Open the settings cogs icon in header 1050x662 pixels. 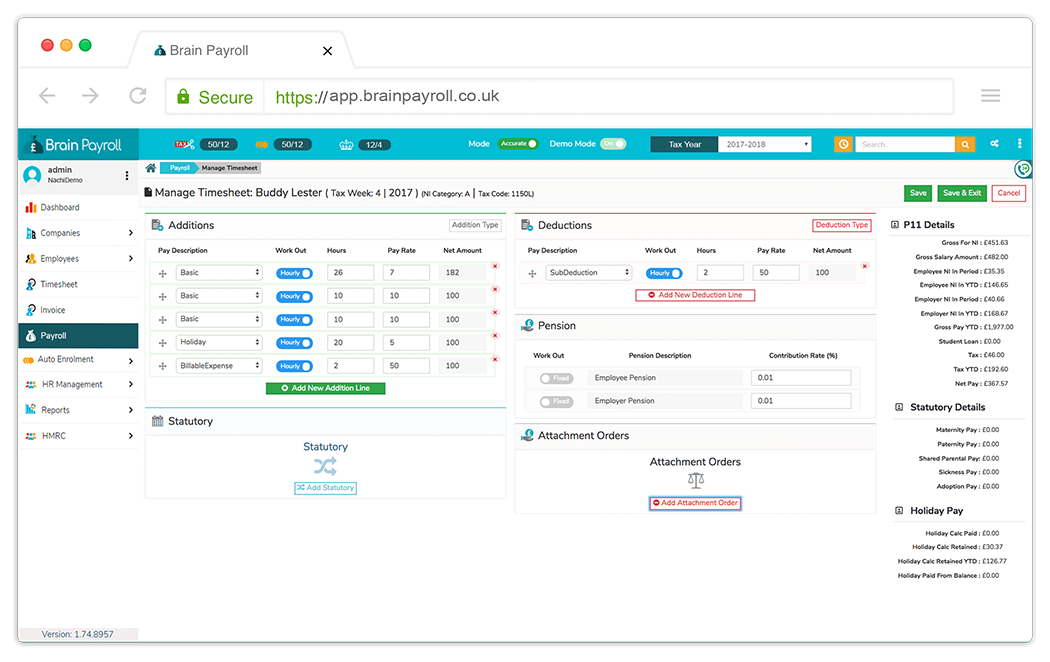(x=994, y=144)
